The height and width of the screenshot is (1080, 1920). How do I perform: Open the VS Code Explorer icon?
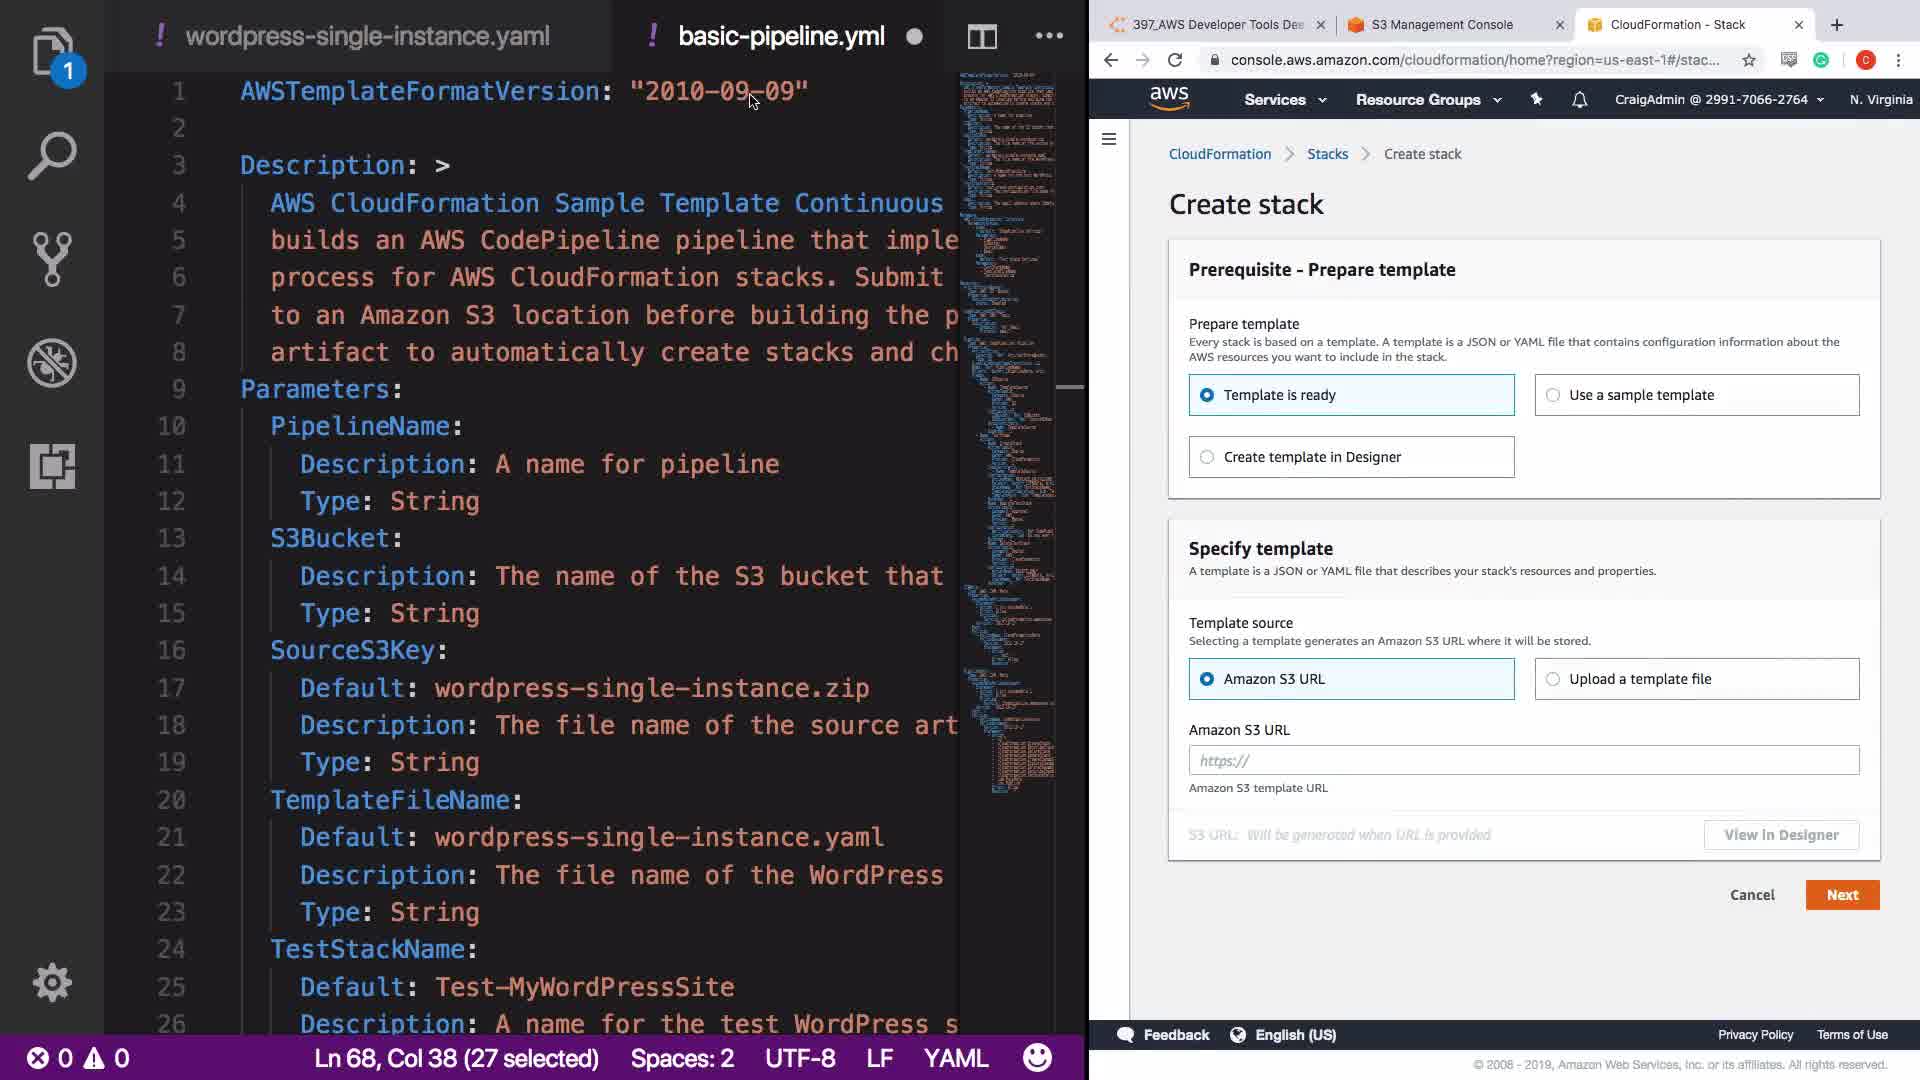(x=52, y=52)
